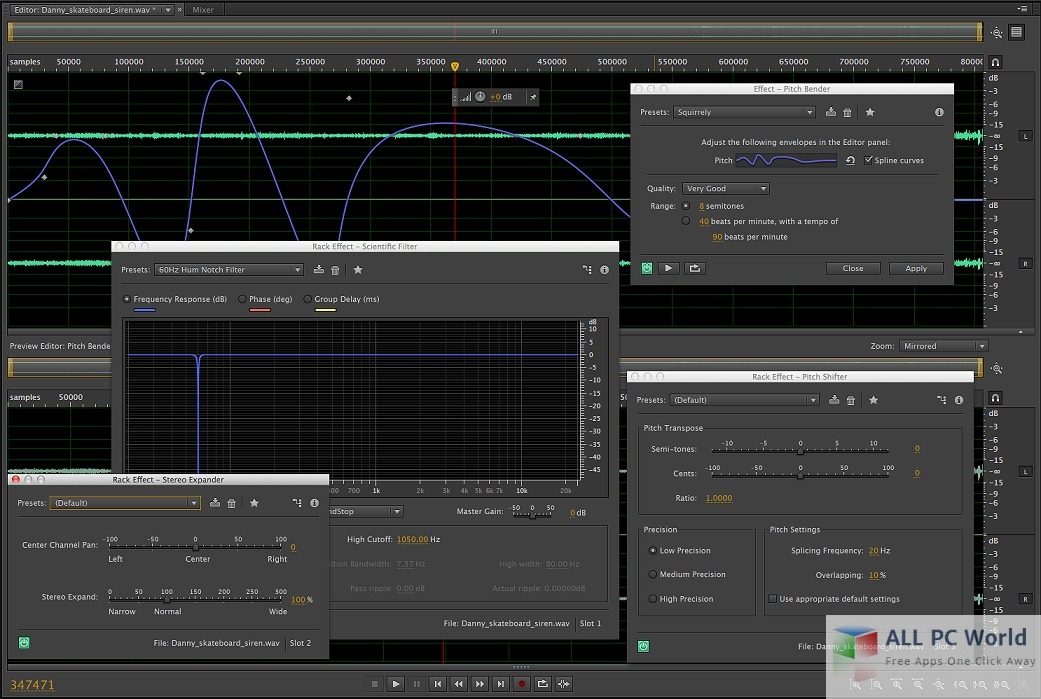Toggle left channel L button in main editor
The width and height of the screenshot is (1041, 699).
1026,136
